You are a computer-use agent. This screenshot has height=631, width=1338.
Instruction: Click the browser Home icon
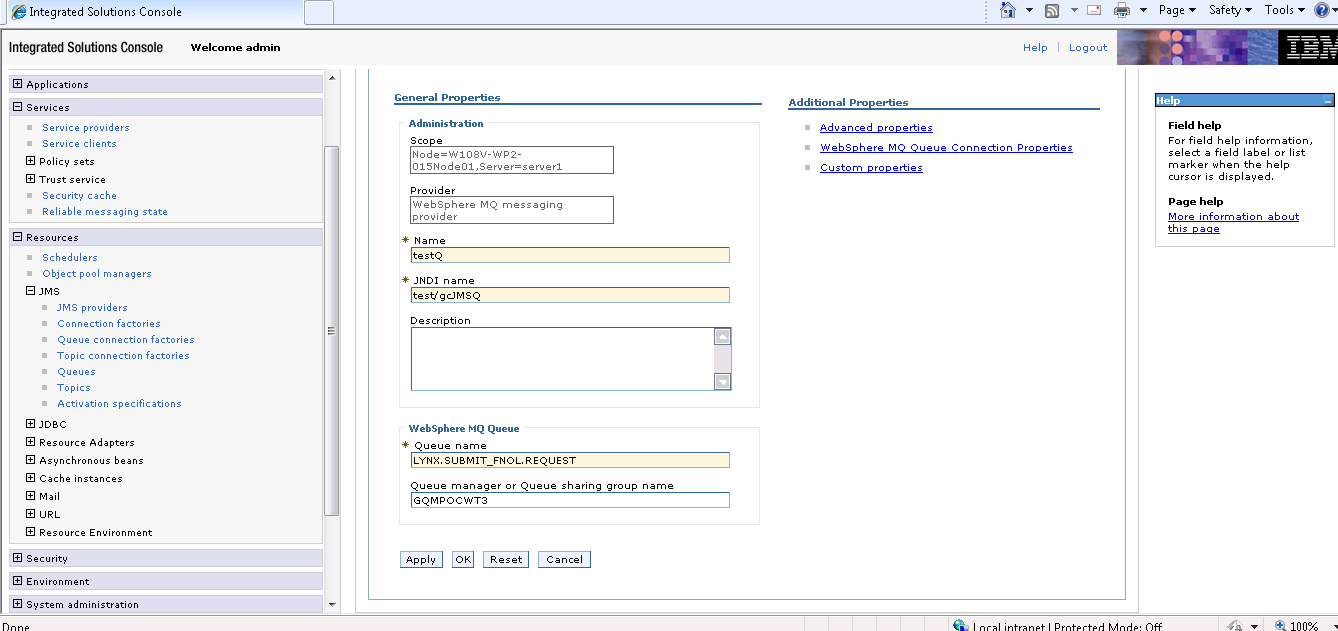[1008, 10]
